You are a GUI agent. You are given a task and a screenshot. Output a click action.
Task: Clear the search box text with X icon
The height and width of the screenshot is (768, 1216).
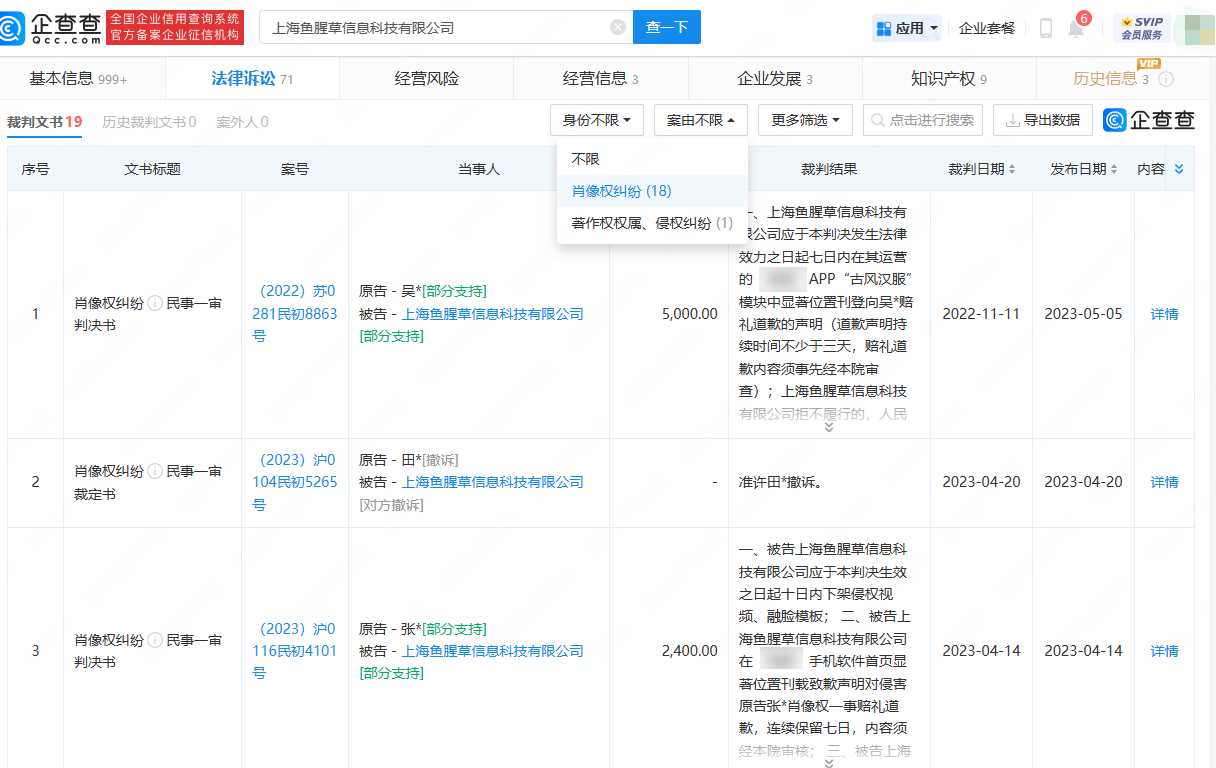(x=618, y=27)
